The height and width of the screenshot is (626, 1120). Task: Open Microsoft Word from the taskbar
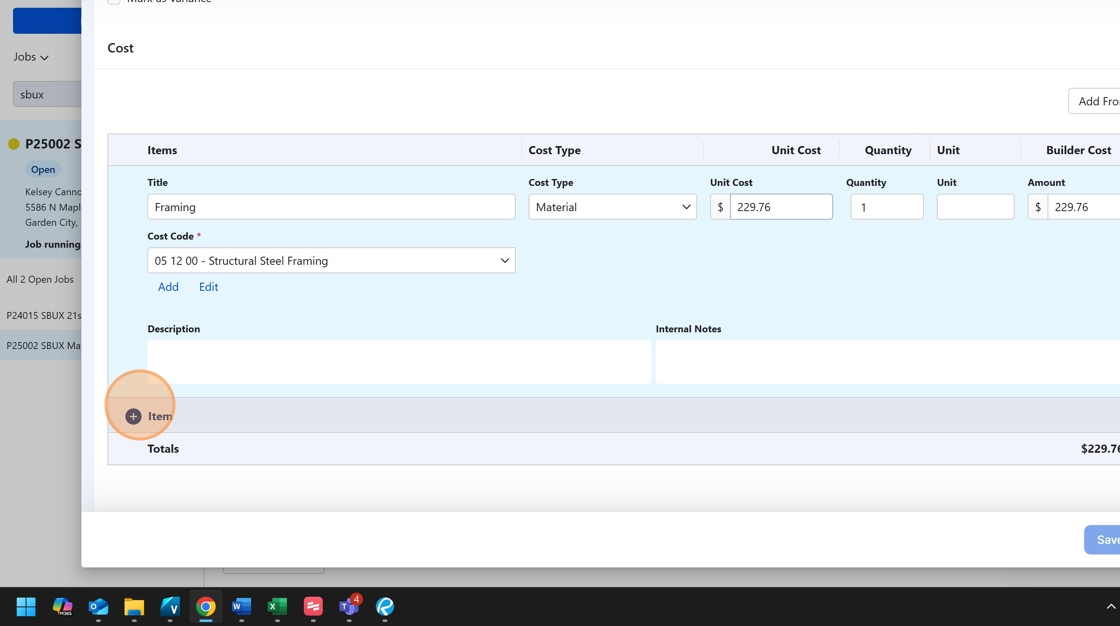(241, 606)
